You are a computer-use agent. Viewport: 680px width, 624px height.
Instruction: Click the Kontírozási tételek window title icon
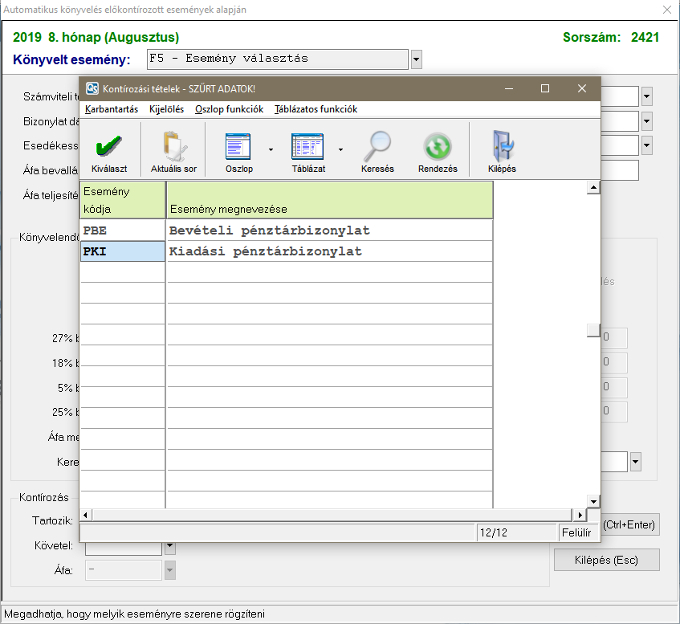pos(91,89)
